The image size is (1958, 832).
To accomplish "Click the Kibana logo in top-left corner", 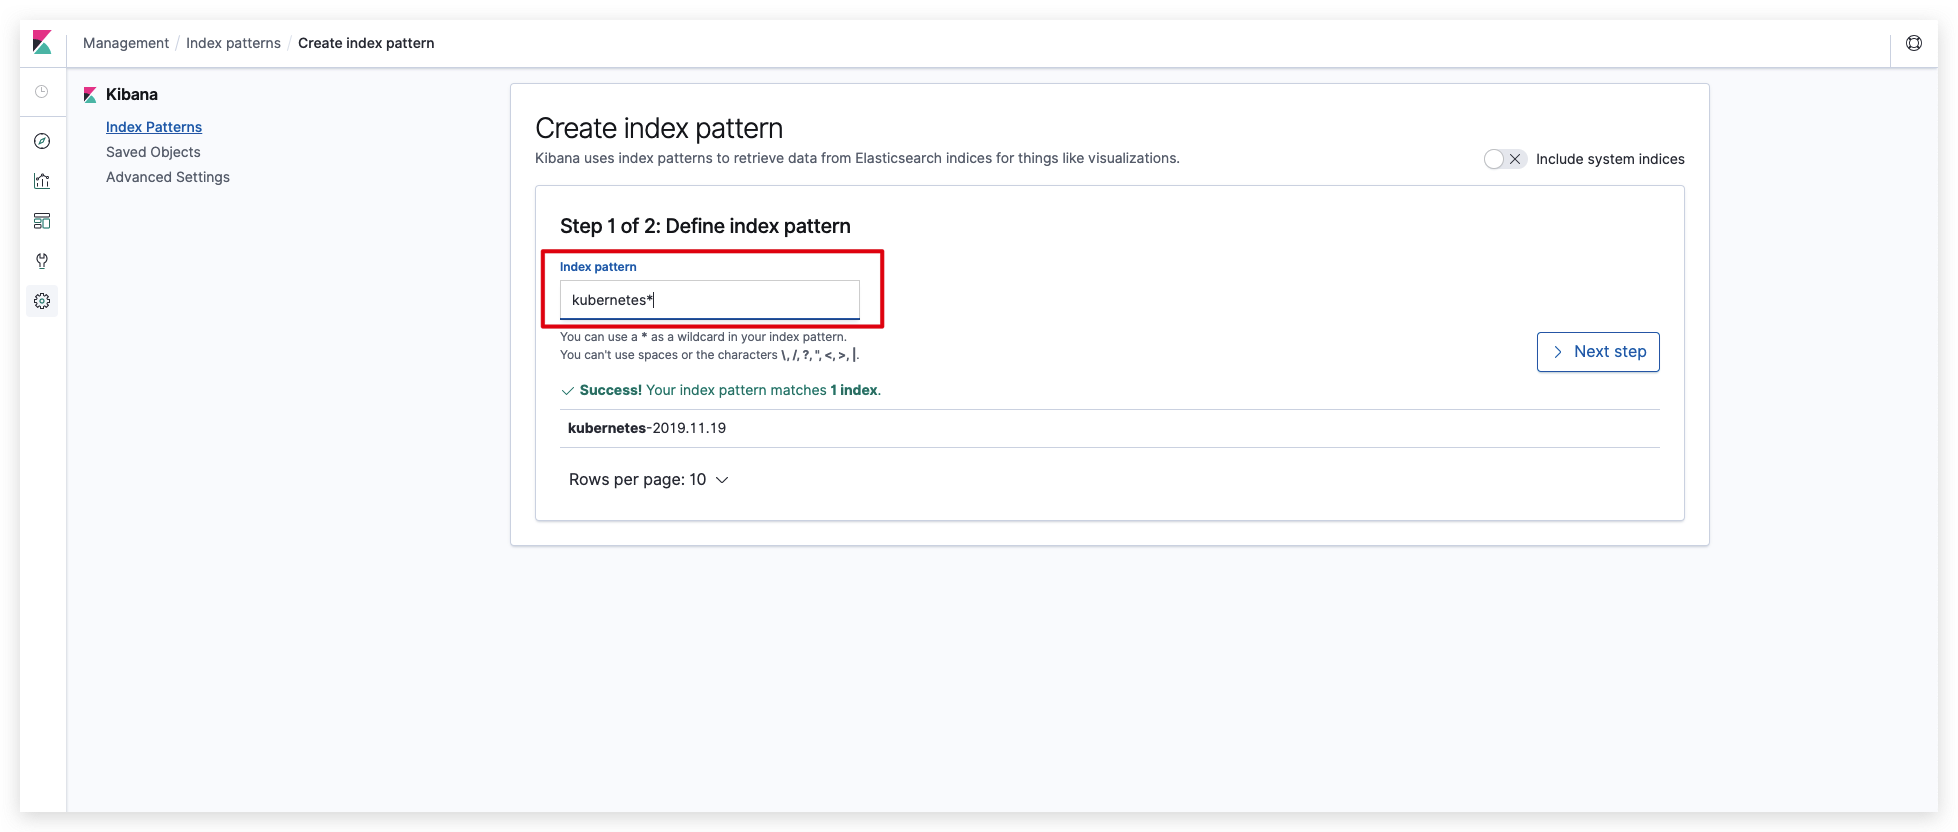I will pyautogui.click(x=42, y=42).
